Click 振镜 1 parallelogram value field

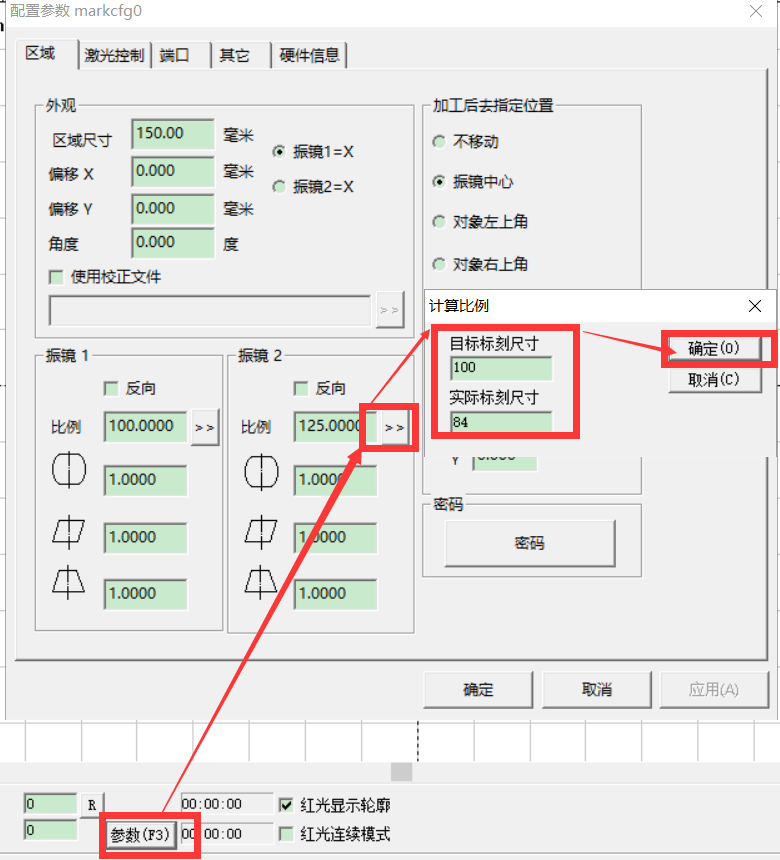click(145, 538)
